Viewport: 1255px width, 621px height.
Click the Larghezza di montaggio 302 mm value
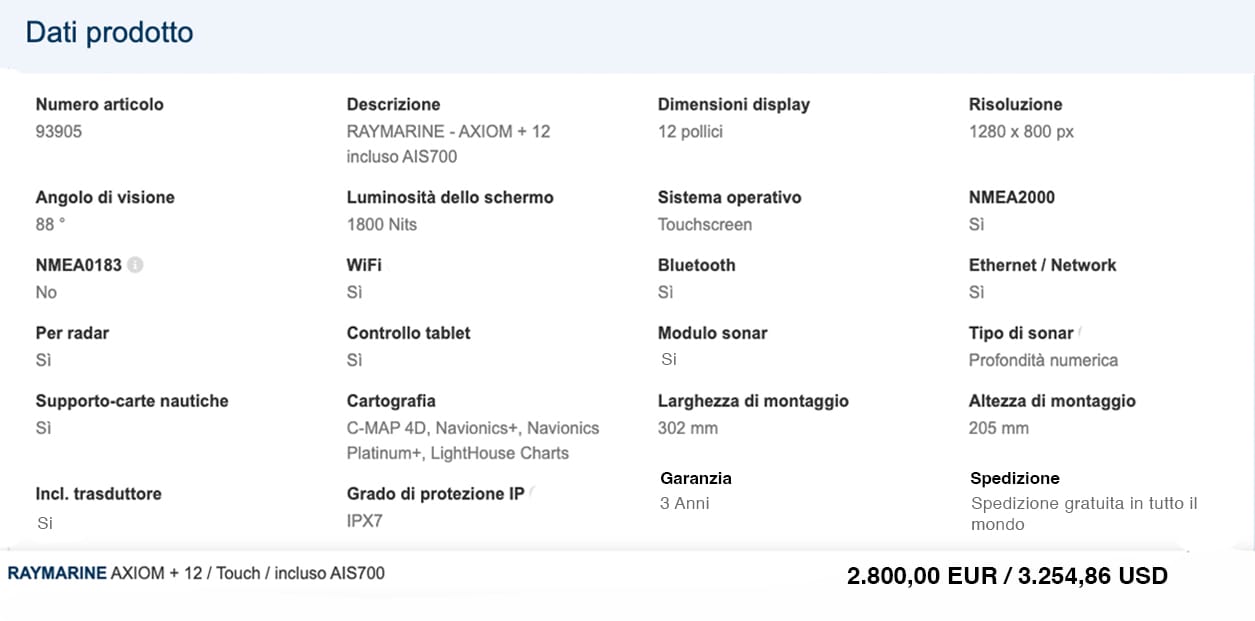(687, 428)
